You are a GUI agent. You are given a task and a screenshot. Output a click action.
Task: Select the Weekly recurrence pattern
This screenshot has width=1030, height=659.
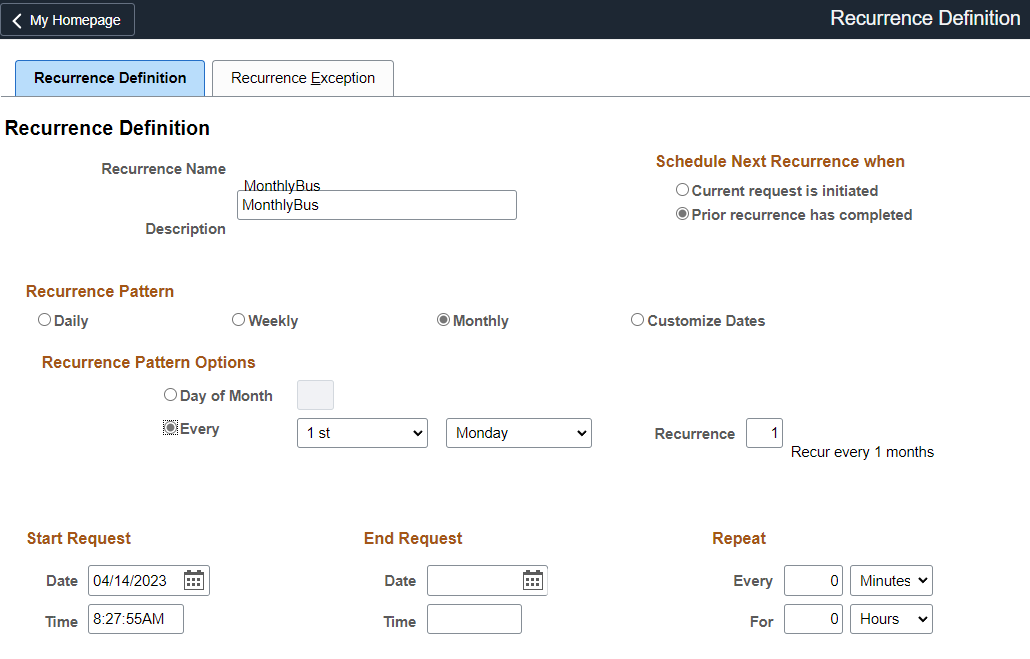(x=238, y=319)
